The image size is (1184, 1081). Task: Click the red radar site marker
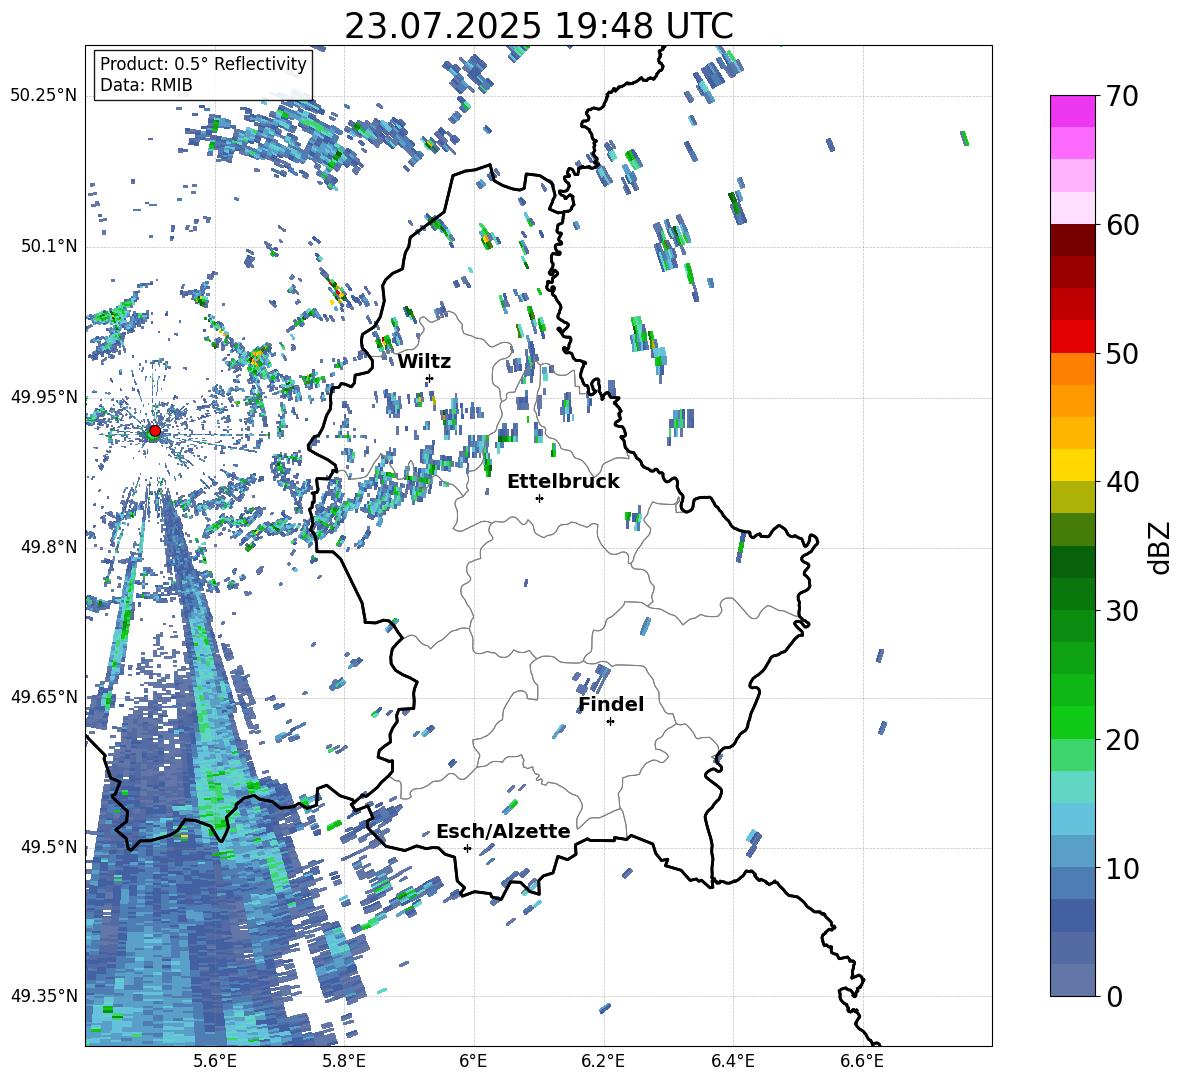154,430
